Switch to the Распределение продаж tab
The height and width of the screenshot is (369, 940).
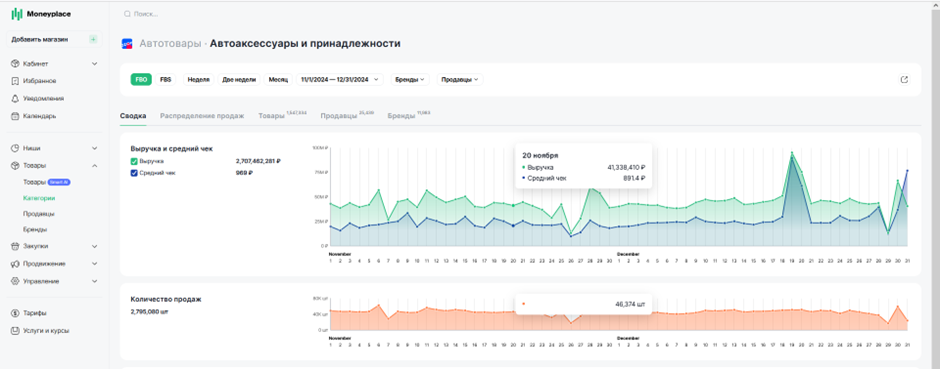pyautogui.click(x=202, y=116)
